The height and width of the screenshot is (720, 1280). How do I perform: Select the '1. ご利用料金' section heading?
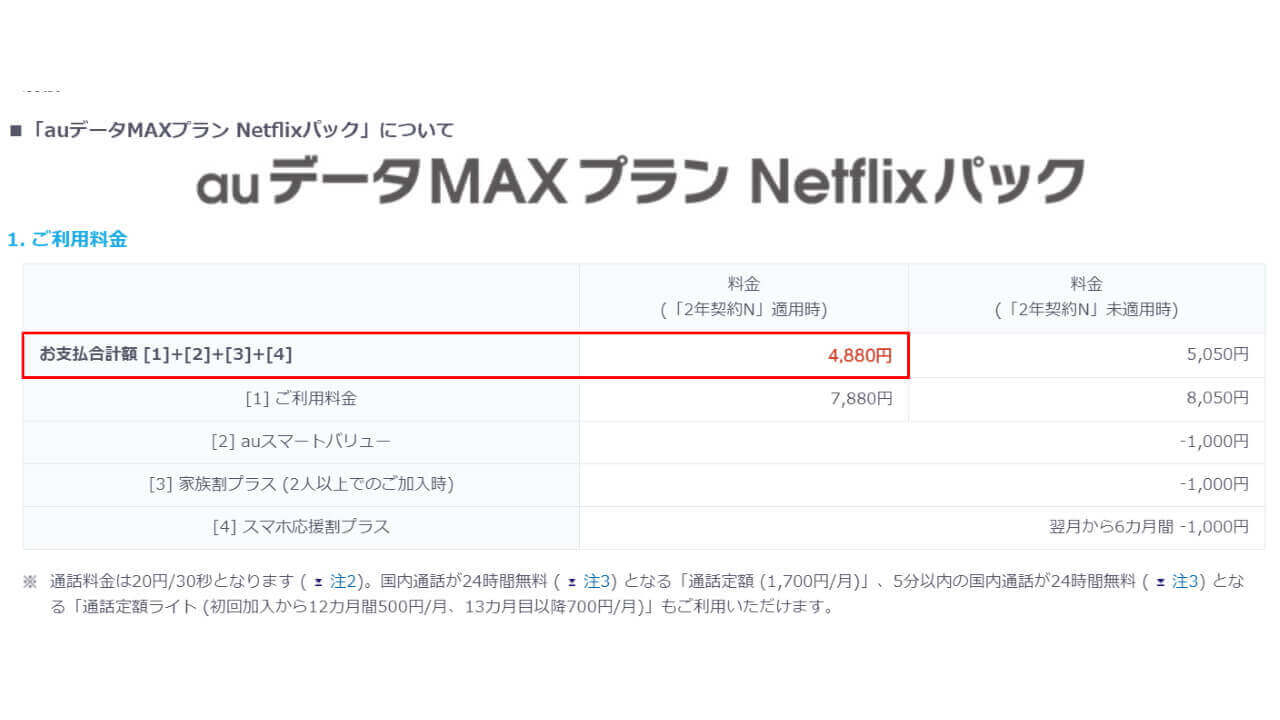pyautogui.click(x=67, y=240)
